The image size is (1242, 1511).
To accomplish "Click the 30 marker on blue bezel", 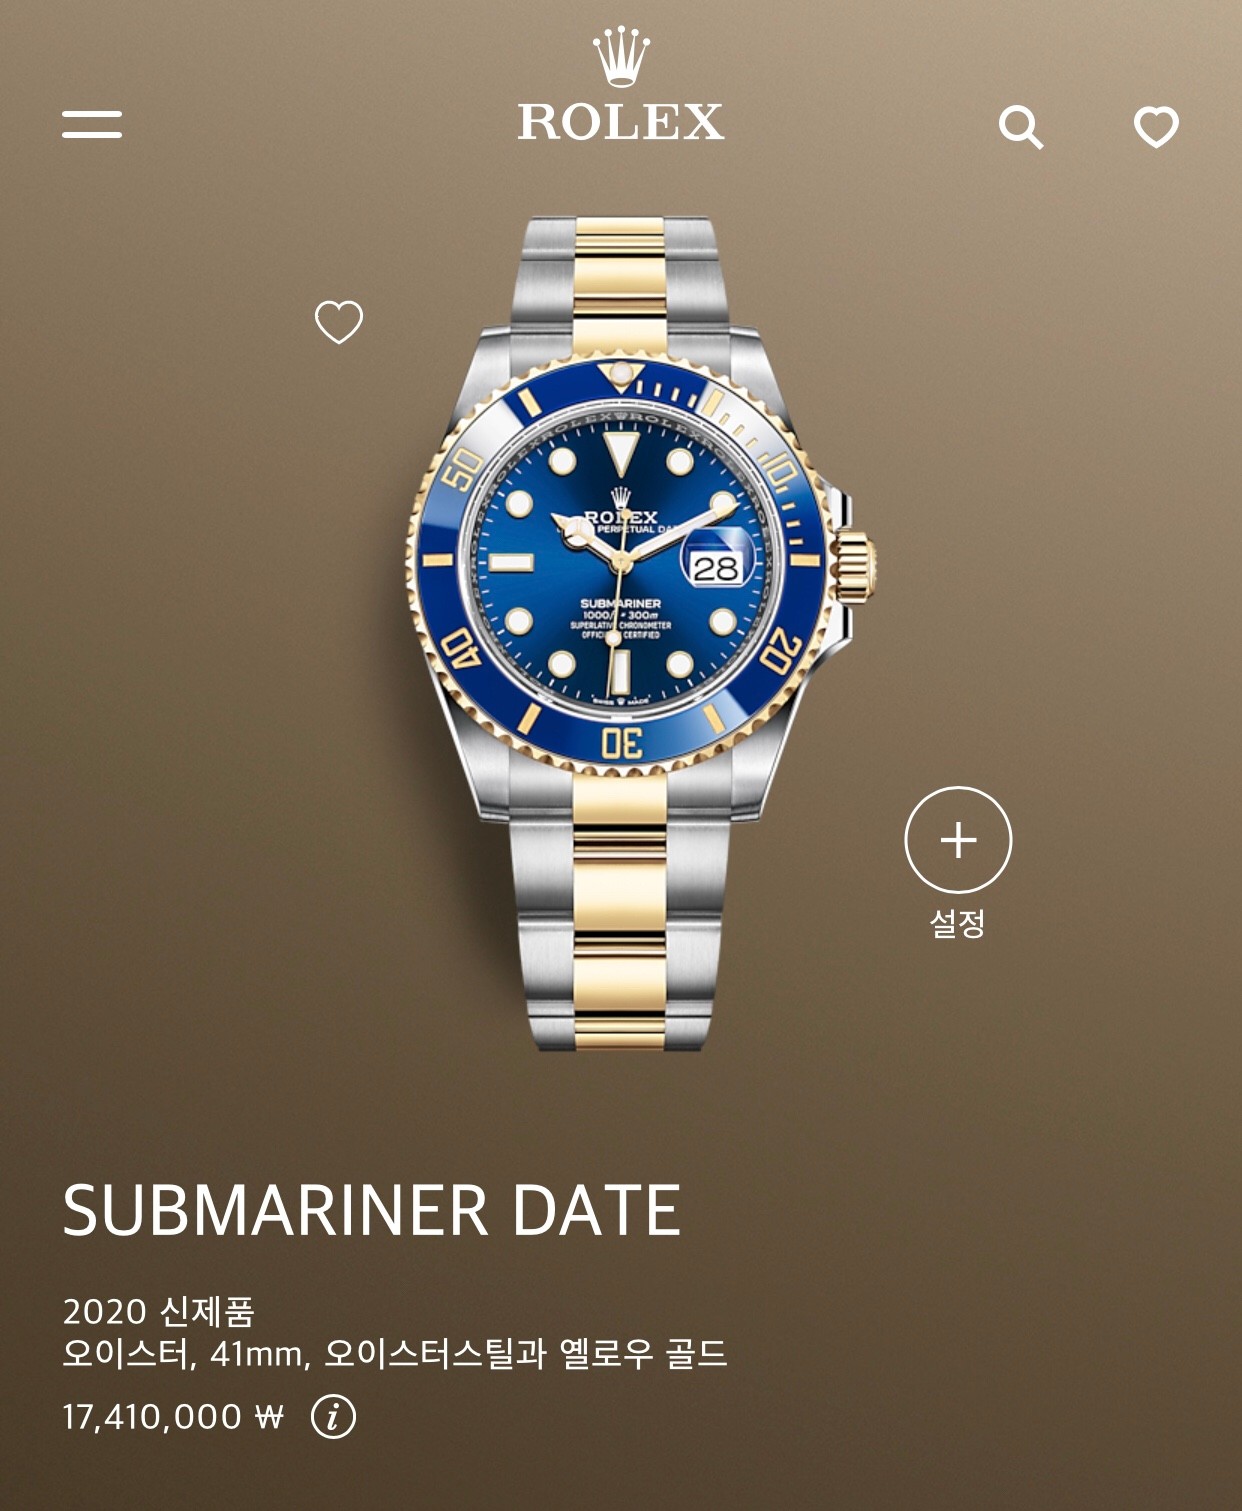I will pos(621,743).
